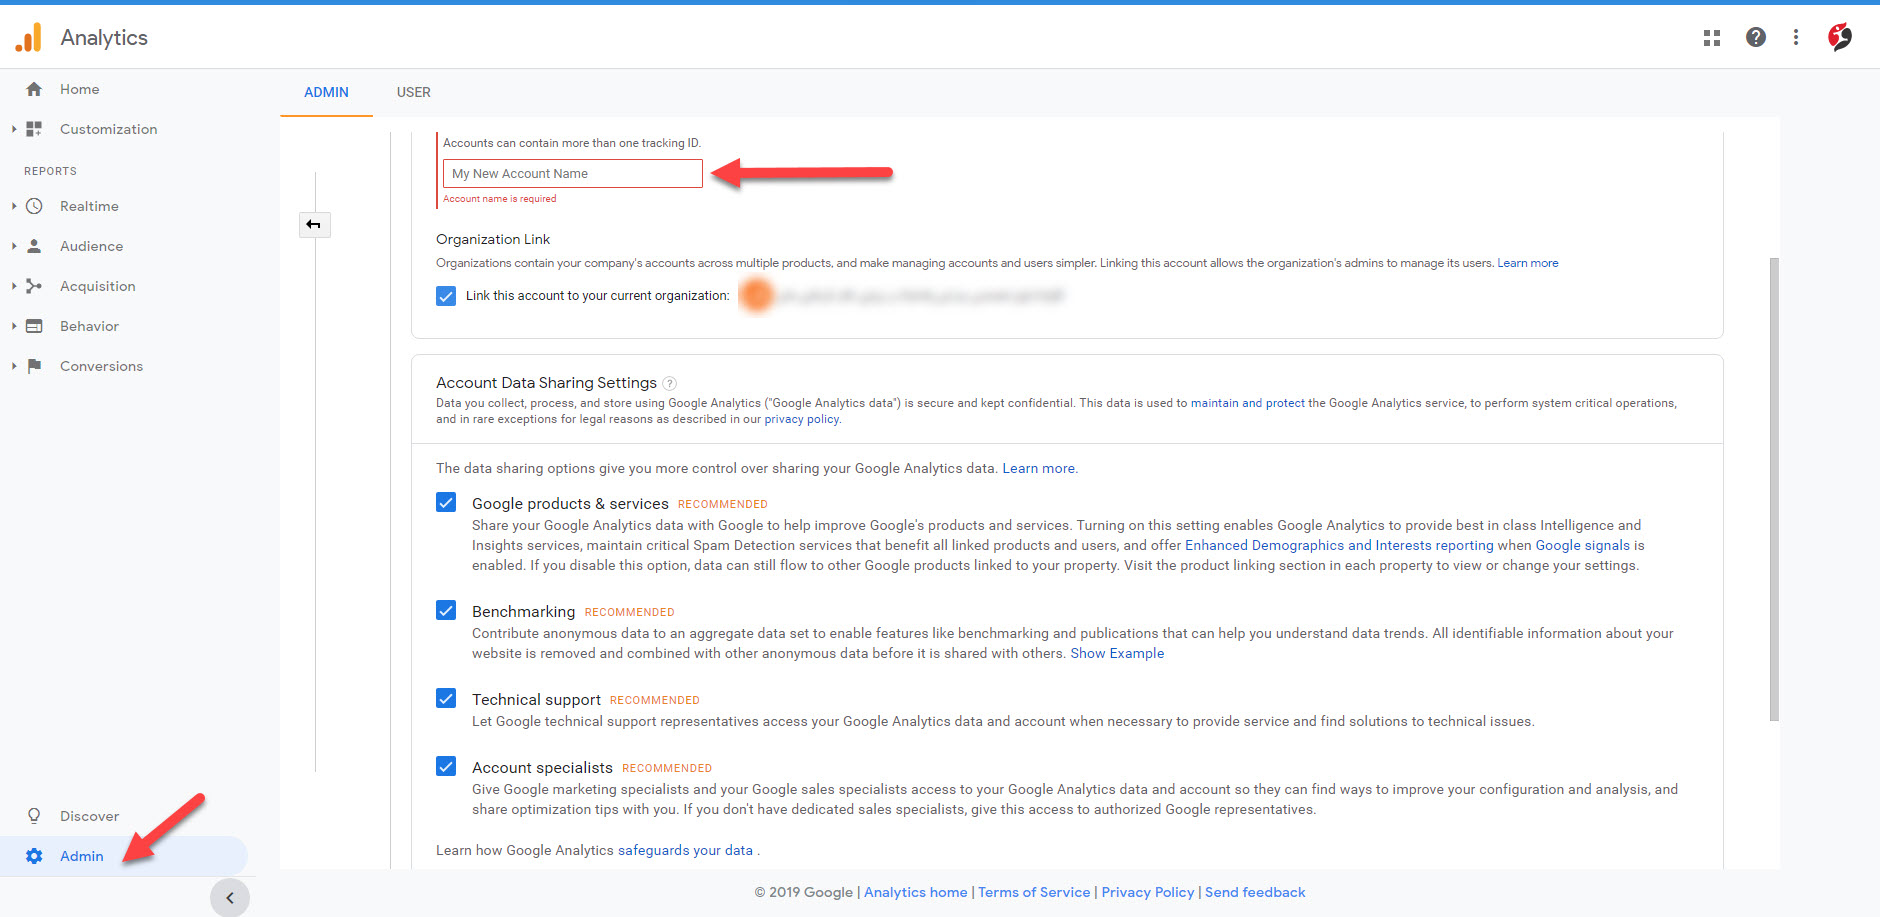
Task: Click the Home icon in sidebar
Action: tap(34, 89)
